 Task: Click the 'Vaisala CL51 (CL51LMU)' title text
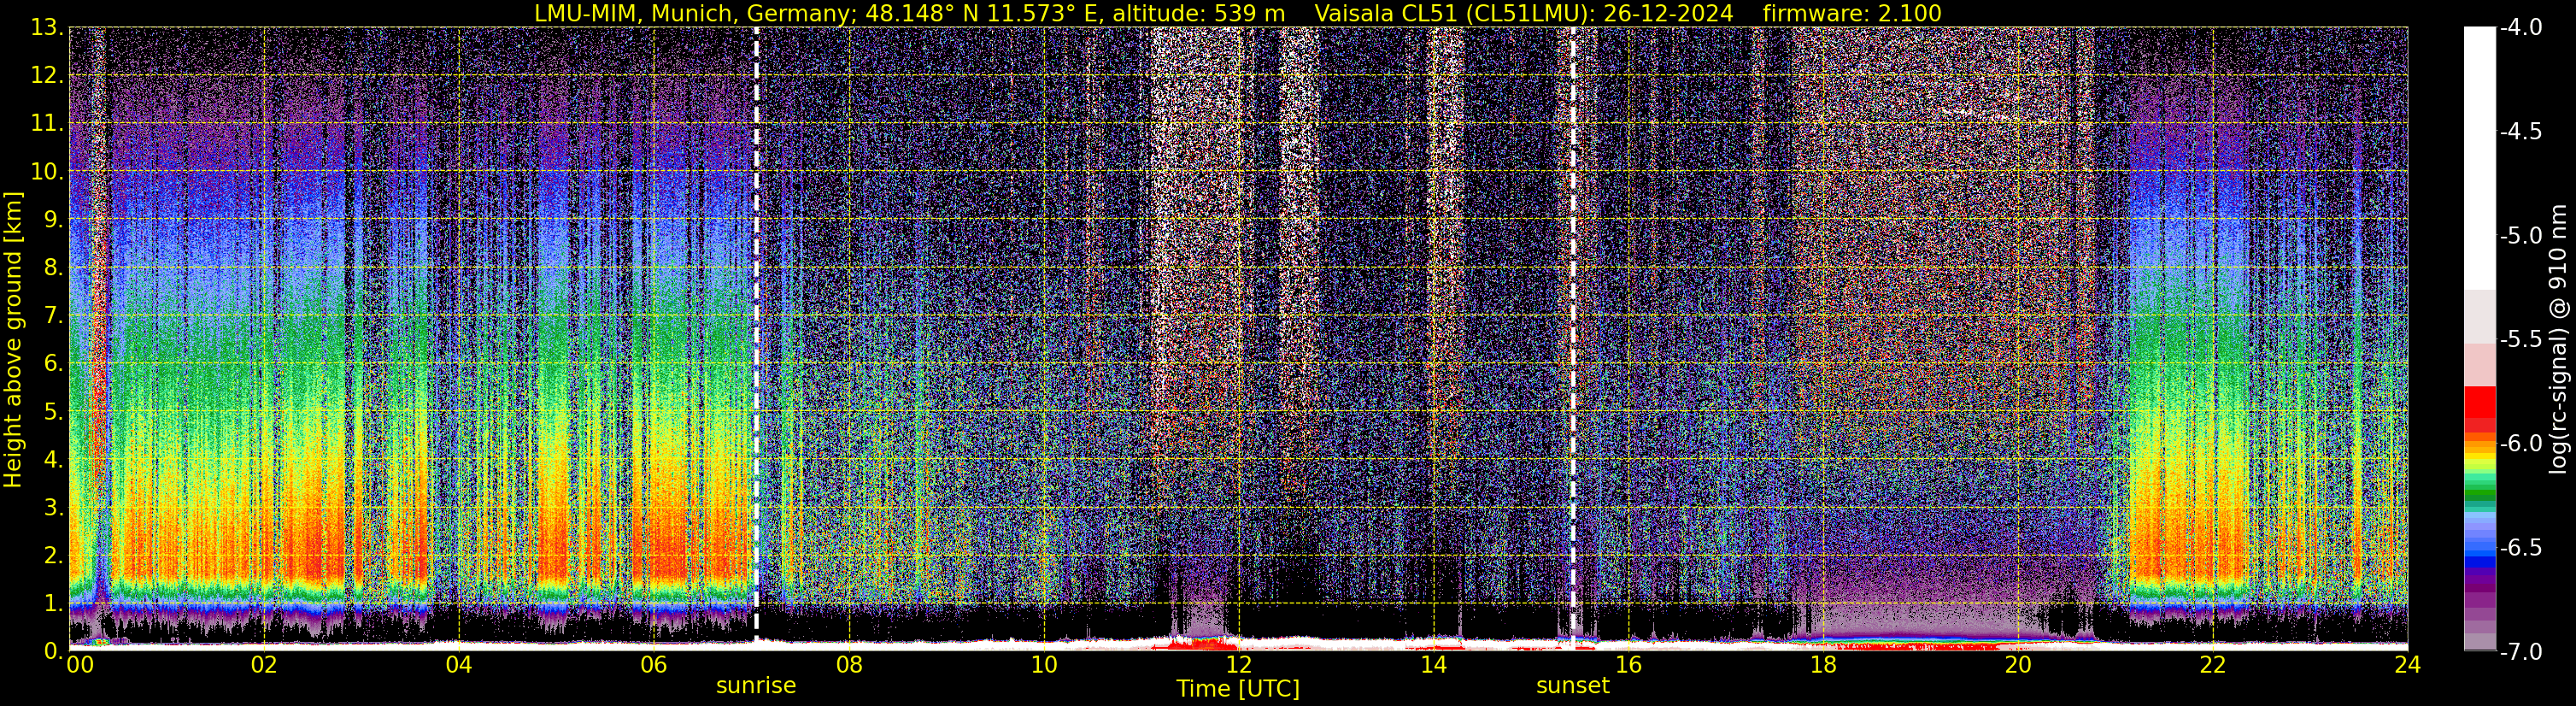1449,13
